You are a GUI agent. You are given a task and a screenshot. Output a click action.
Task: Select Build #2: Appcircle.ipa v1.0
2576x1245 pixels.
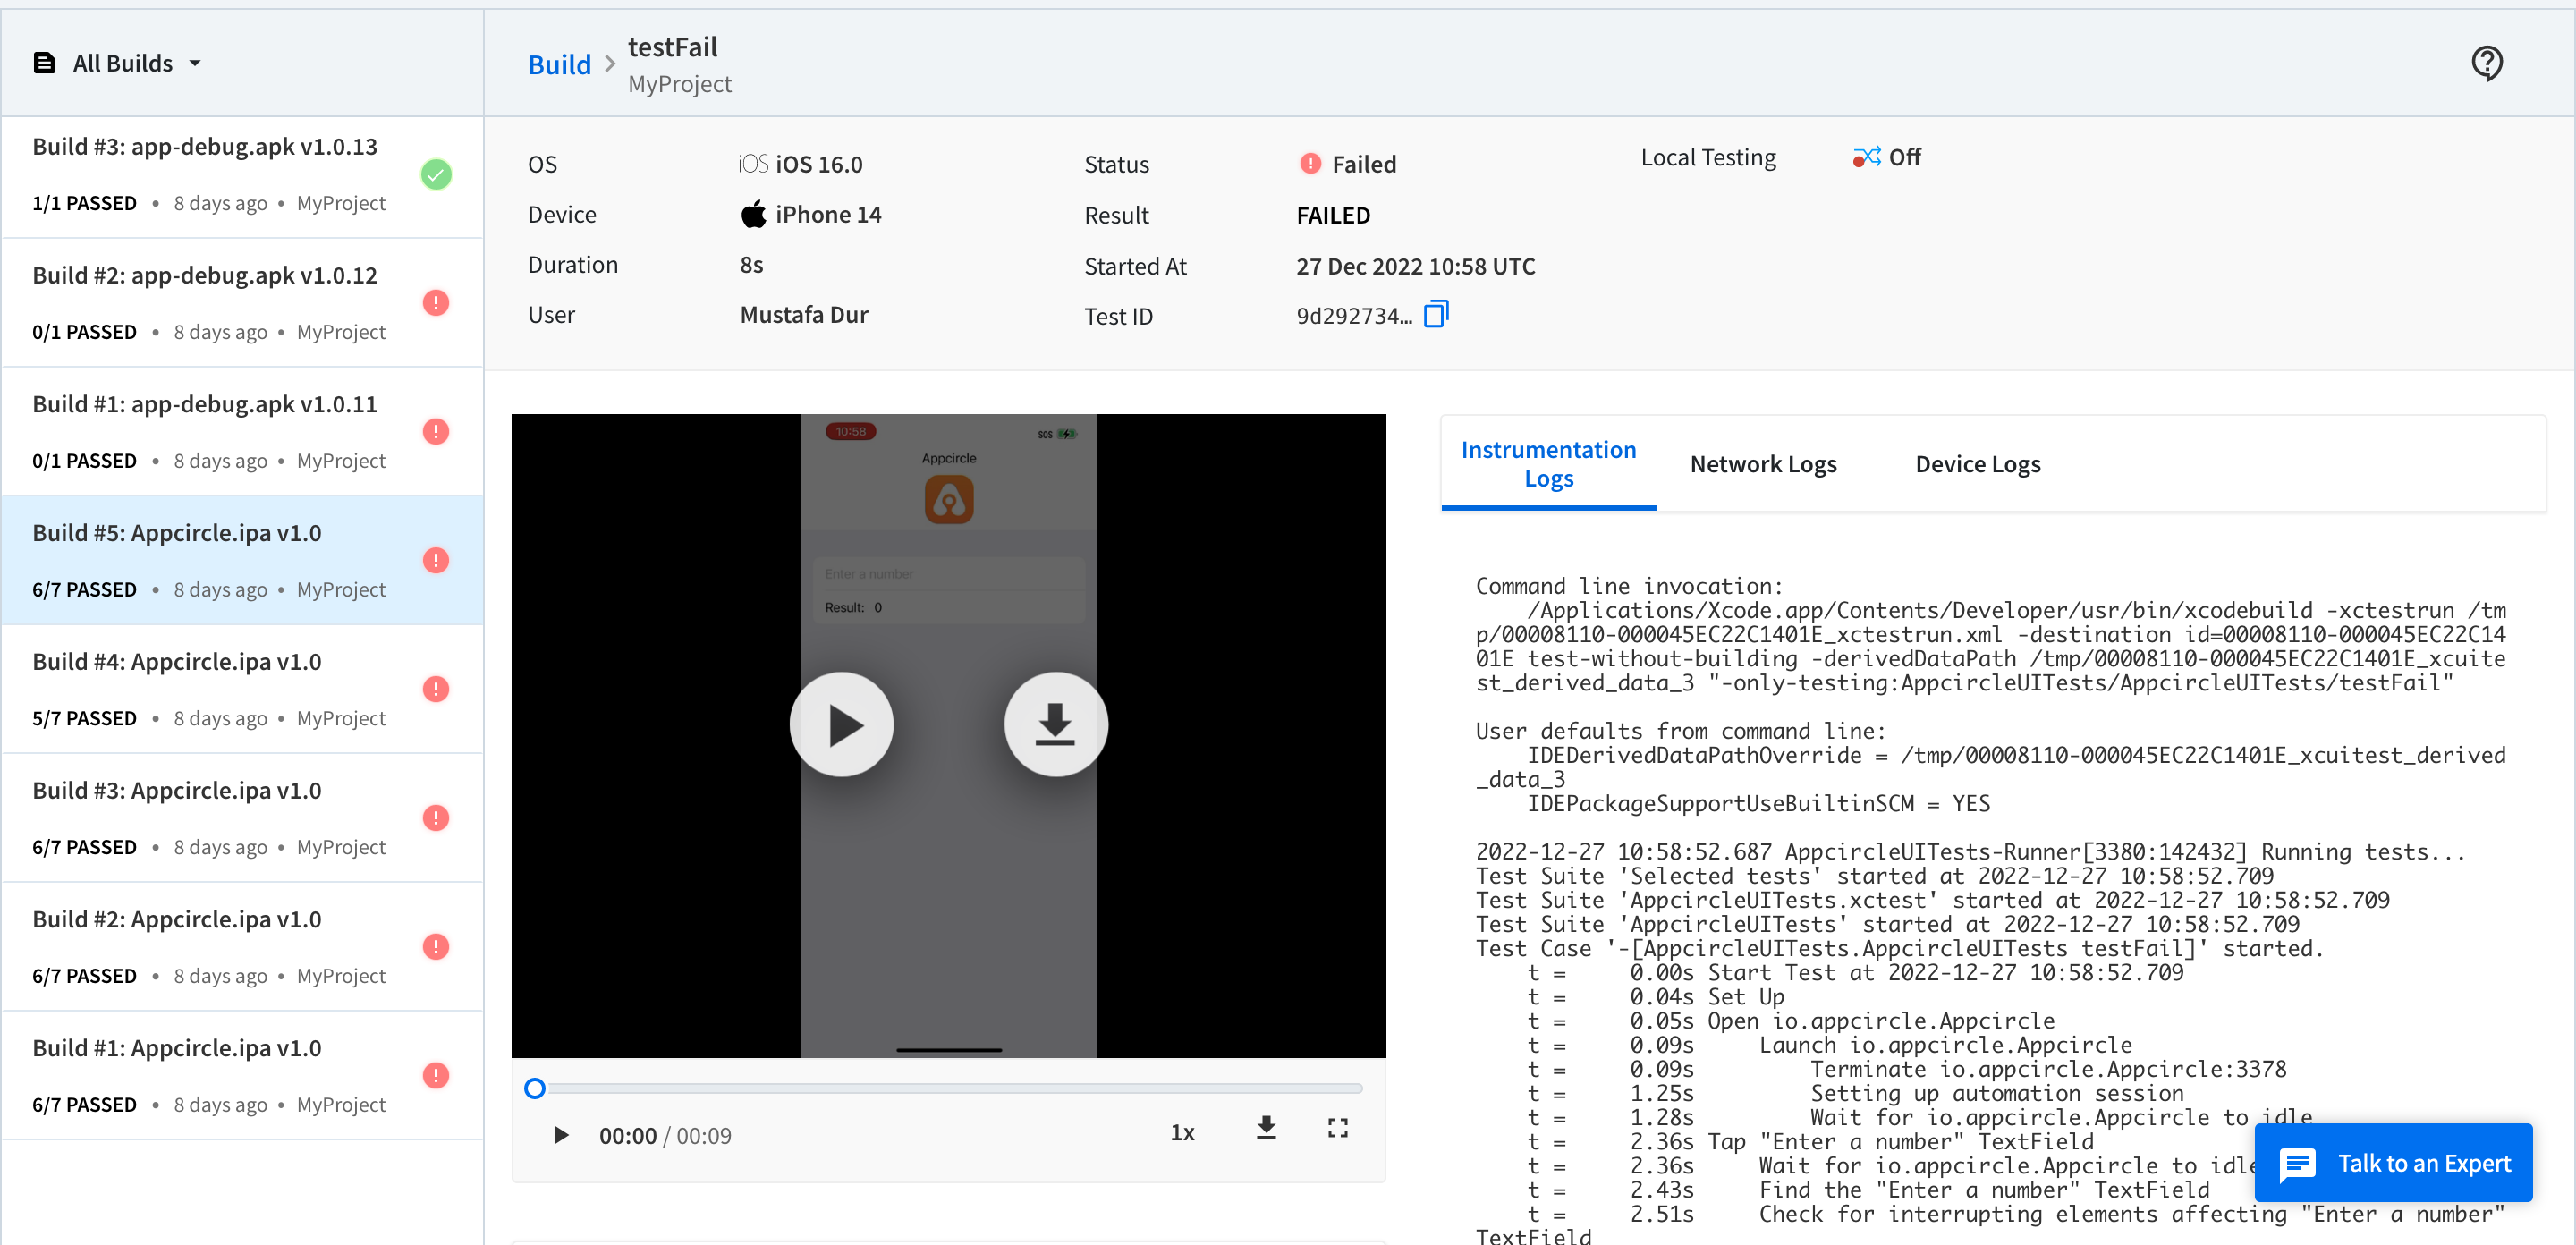click(242, 948)
